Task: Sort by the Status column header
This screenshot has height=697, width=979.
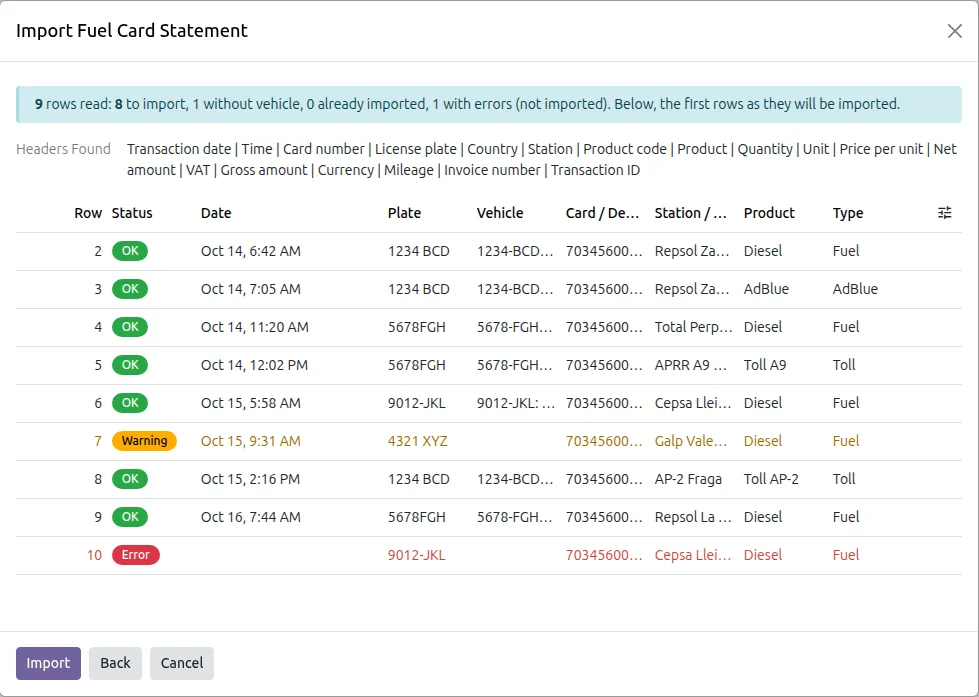Action: click(132, 213)
